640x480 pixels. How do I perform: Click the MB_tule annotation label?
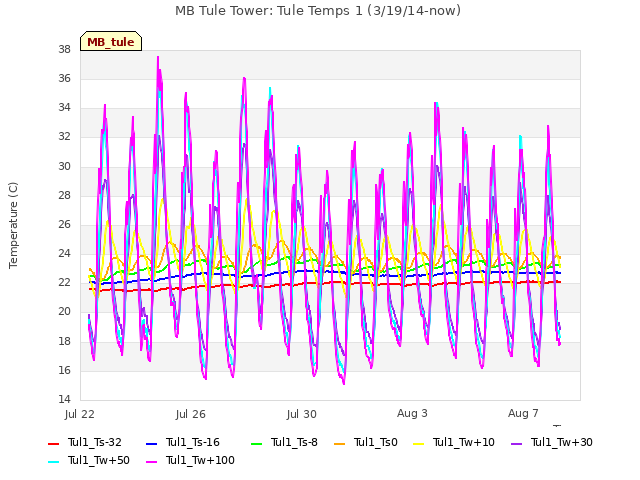pyautogui.click(x=111, y=42)
